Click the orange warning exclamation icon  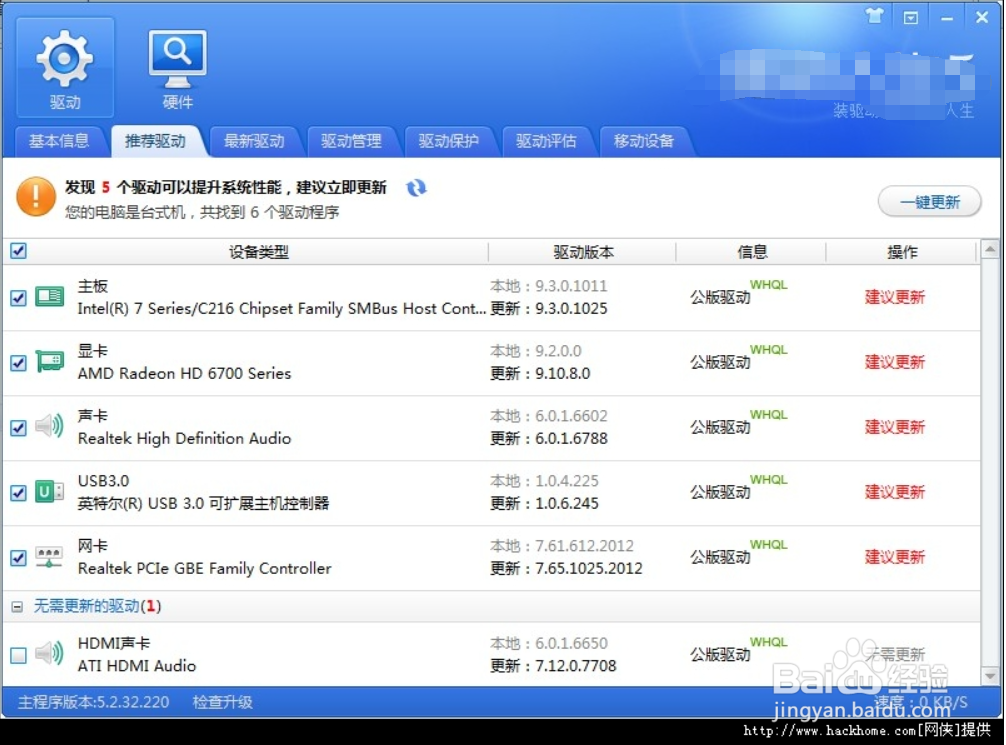(x=36, y=197)
